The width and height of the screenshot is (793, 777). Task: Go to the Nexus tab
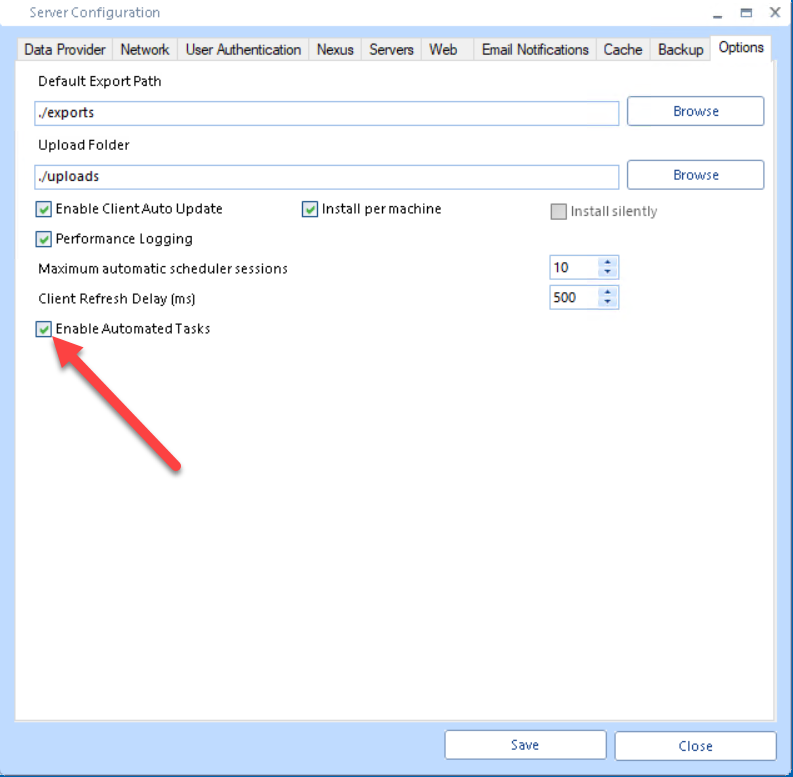pyautogui.click(x=335, y=50)
